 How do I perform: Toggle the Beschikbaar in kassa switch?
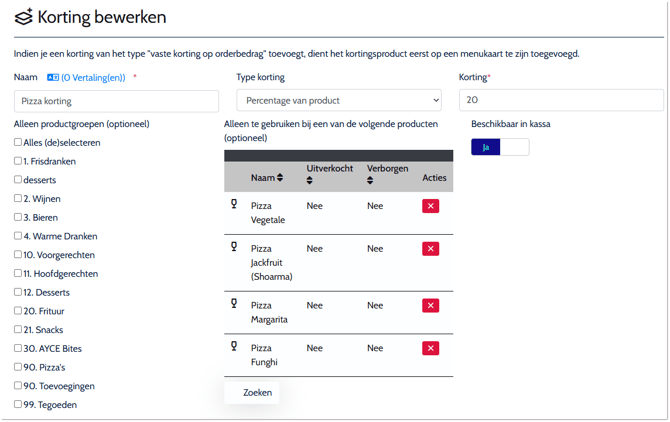(x=500, y=147)
